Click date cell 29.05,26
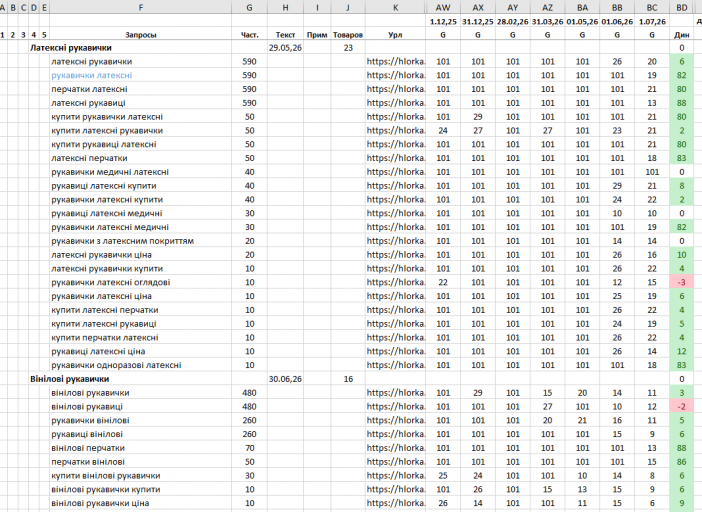Image resolution: width=702 pixels, height=512 pixels. 285,48
